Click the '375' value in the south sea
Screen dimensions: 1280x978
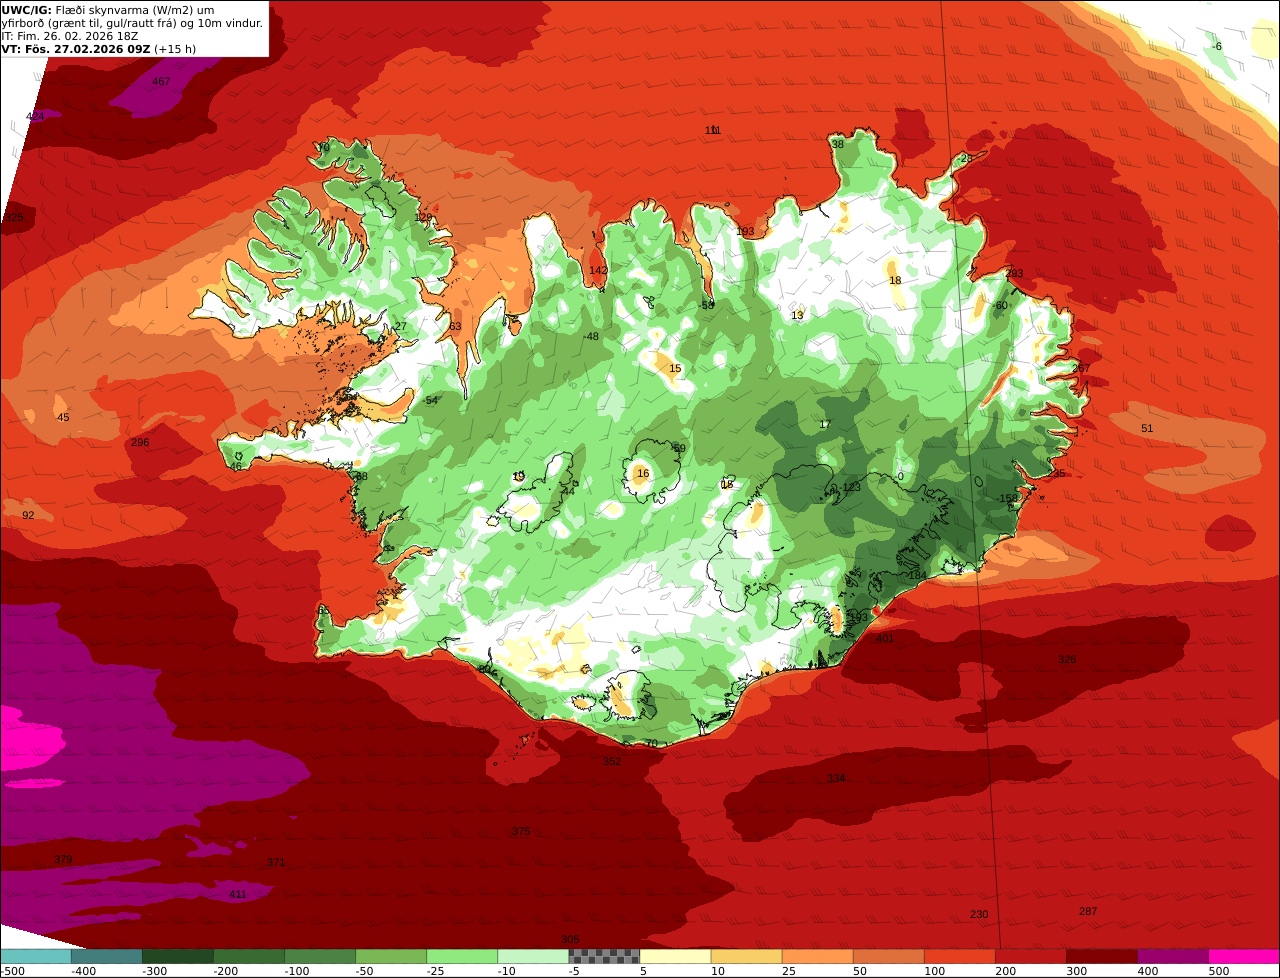(521, 832)
